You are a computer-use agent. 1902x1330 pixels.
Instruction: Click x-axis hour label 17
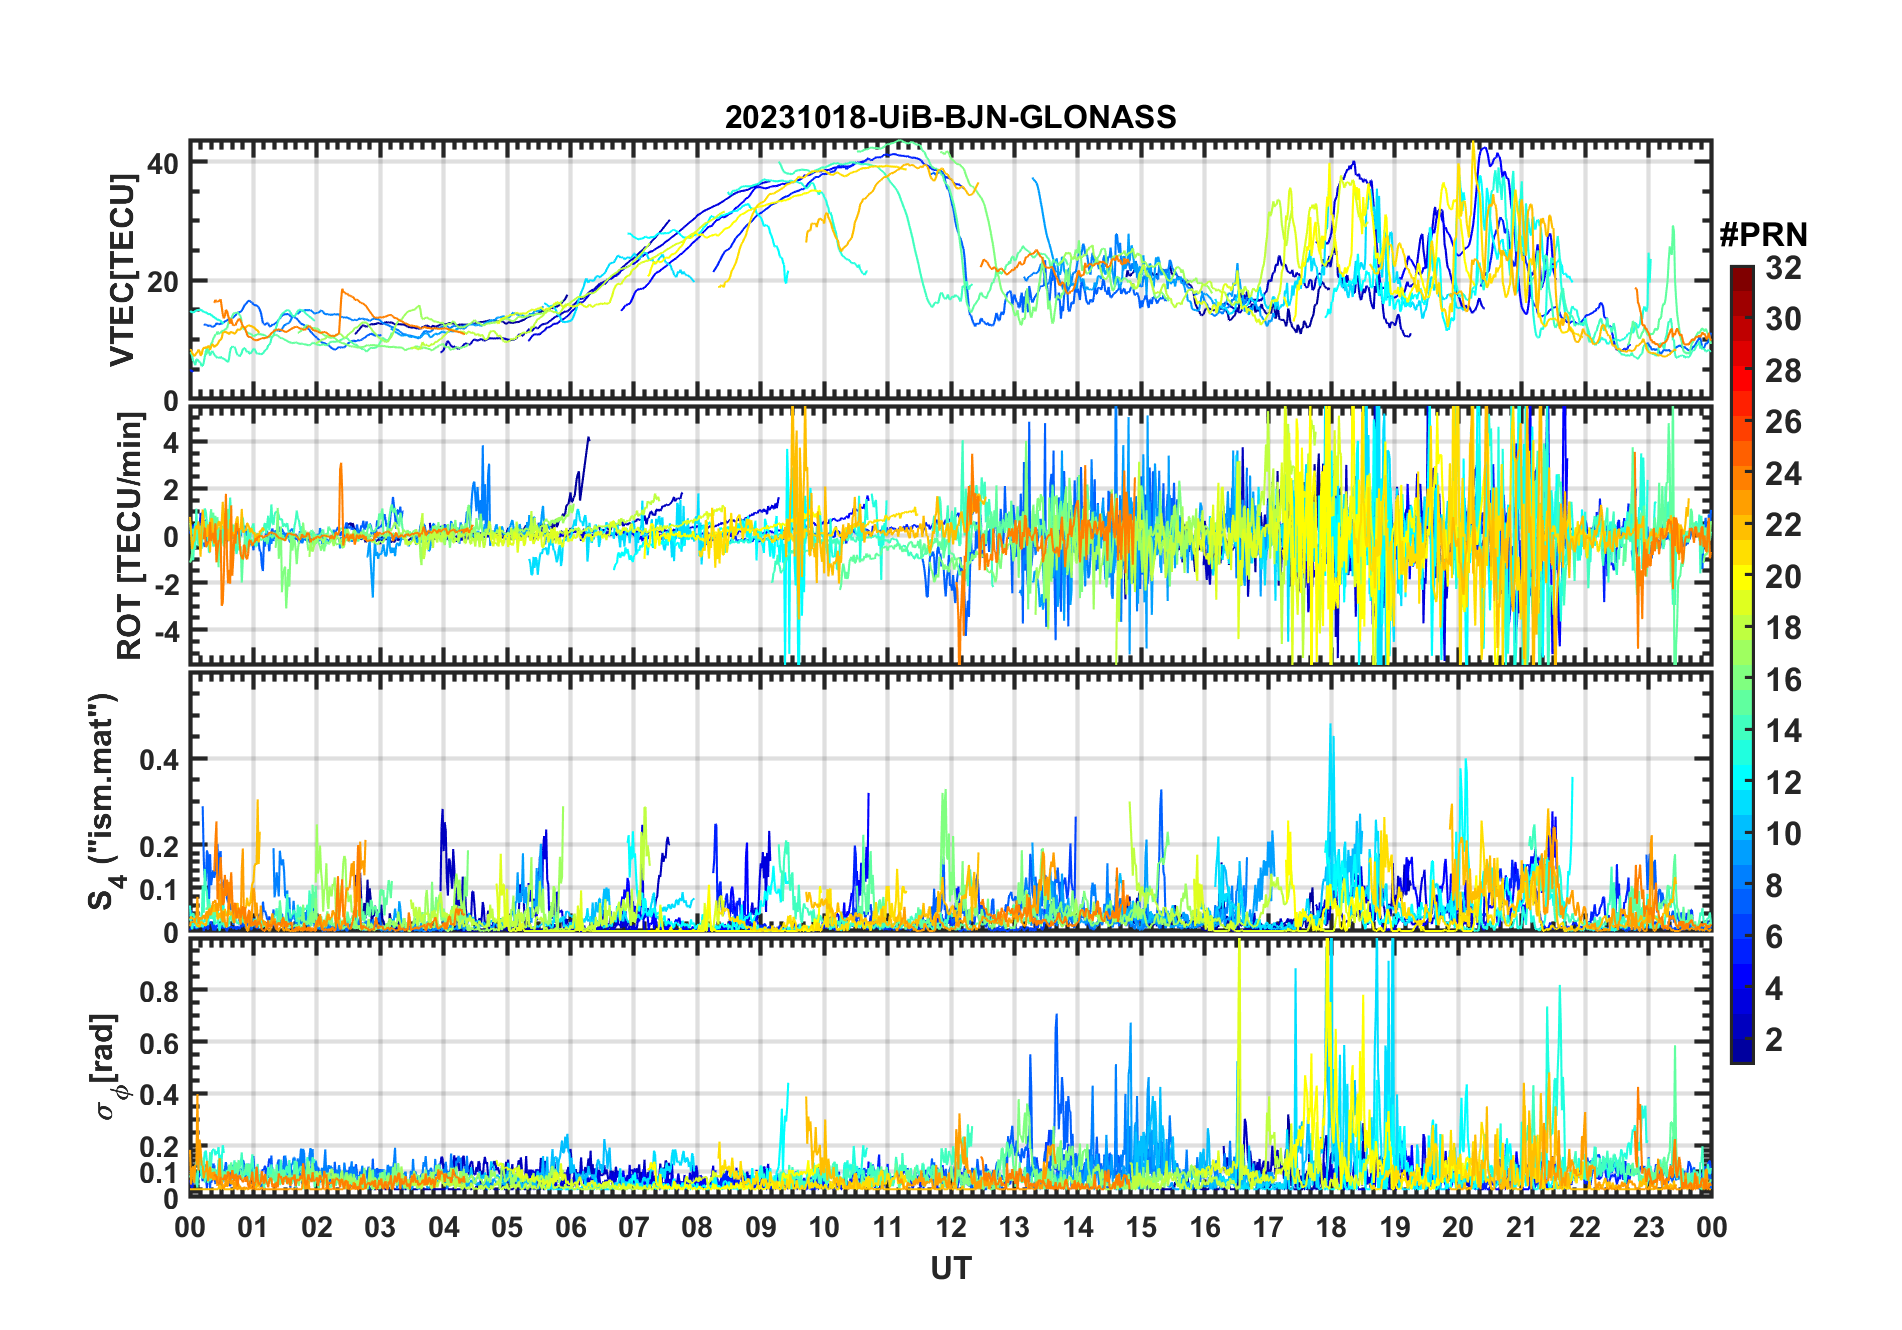1268,1227
